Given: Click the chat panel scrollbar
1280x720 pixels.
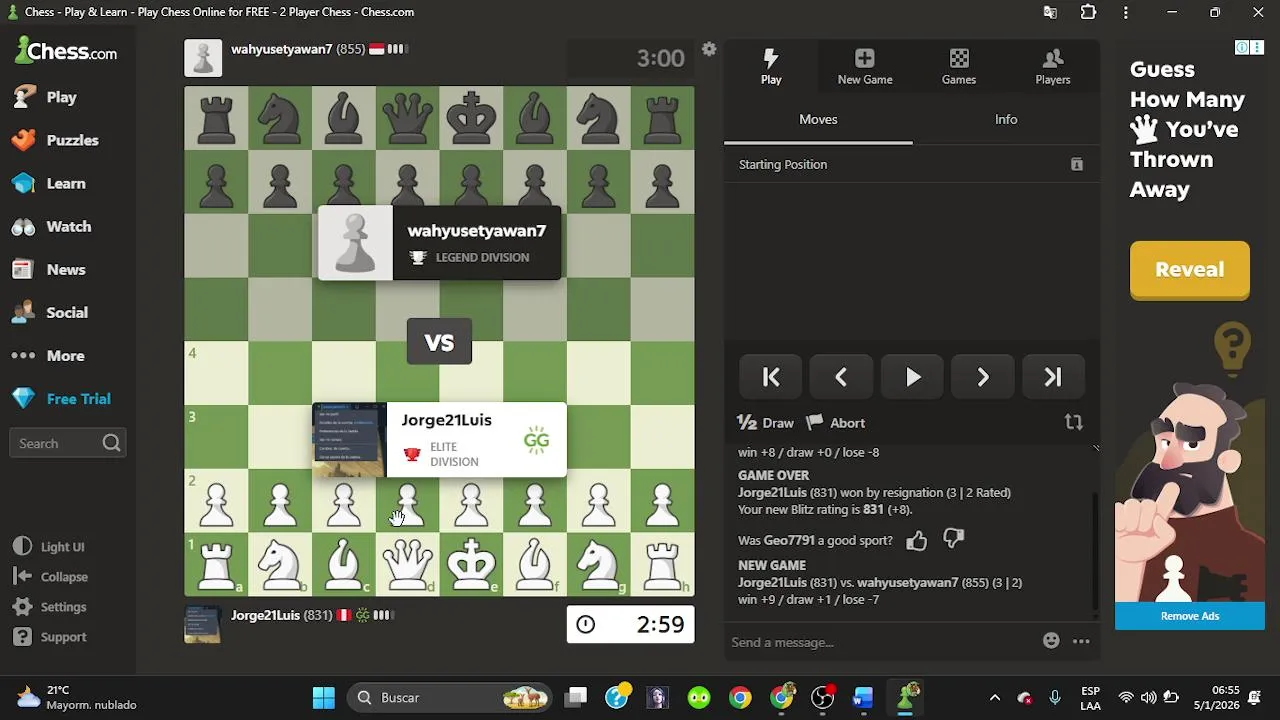Looking at the screenshot, I should click(1097, 552).
